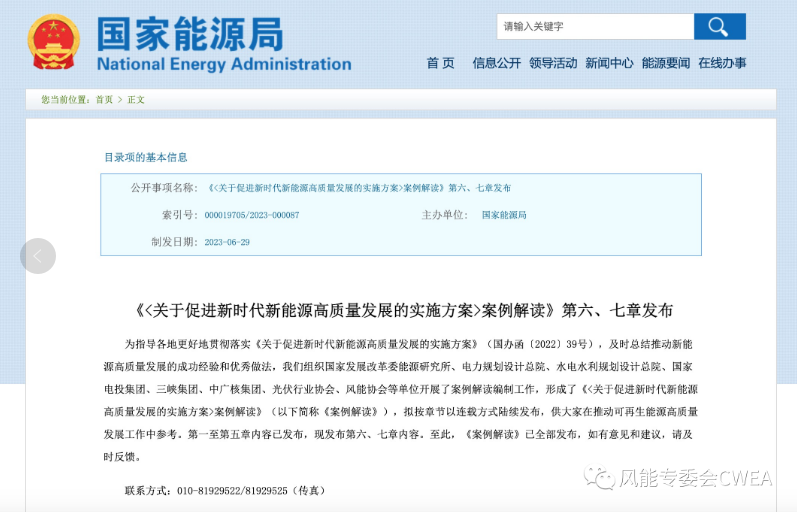Open the 能源要闻 navigation item
This screenshot has width=797, height=512.
point(665,63)
